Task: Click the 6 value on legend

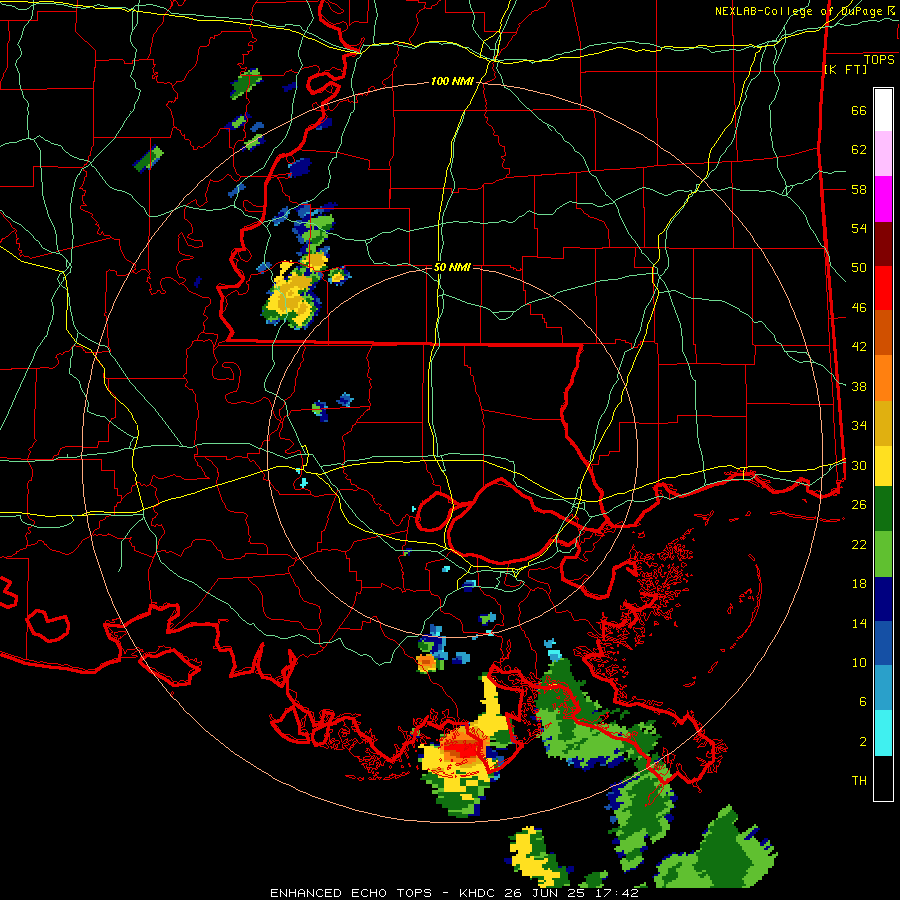Action: 862,702
